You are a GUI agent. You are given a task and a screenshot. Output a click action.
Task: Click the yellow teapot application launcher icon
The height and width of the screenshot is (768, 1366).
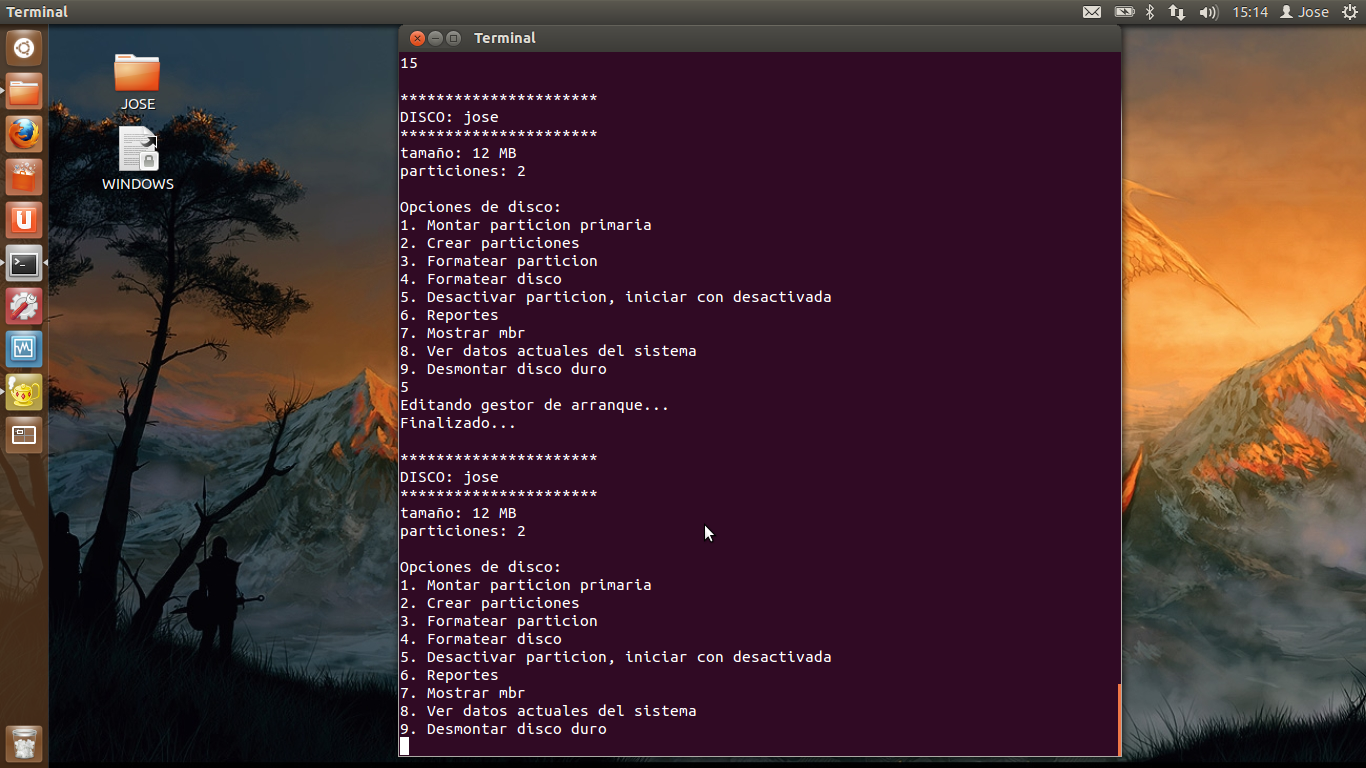(x=24, y=393)
